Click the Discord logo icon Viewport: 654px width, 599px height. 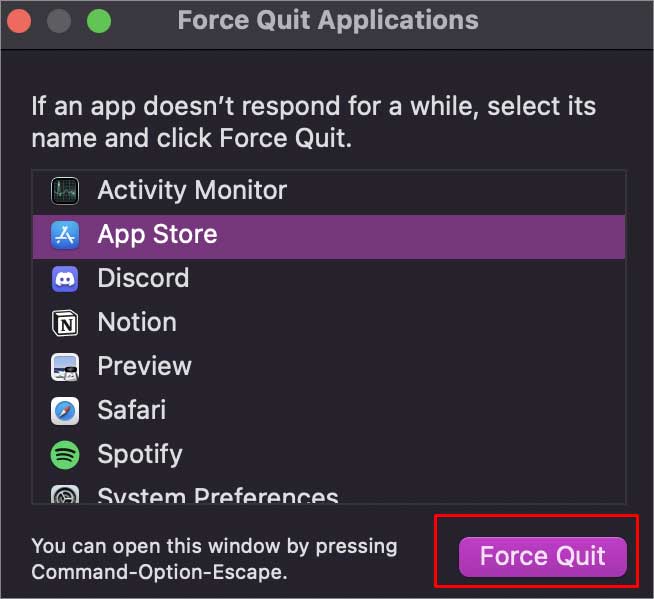tap(65, 279)
